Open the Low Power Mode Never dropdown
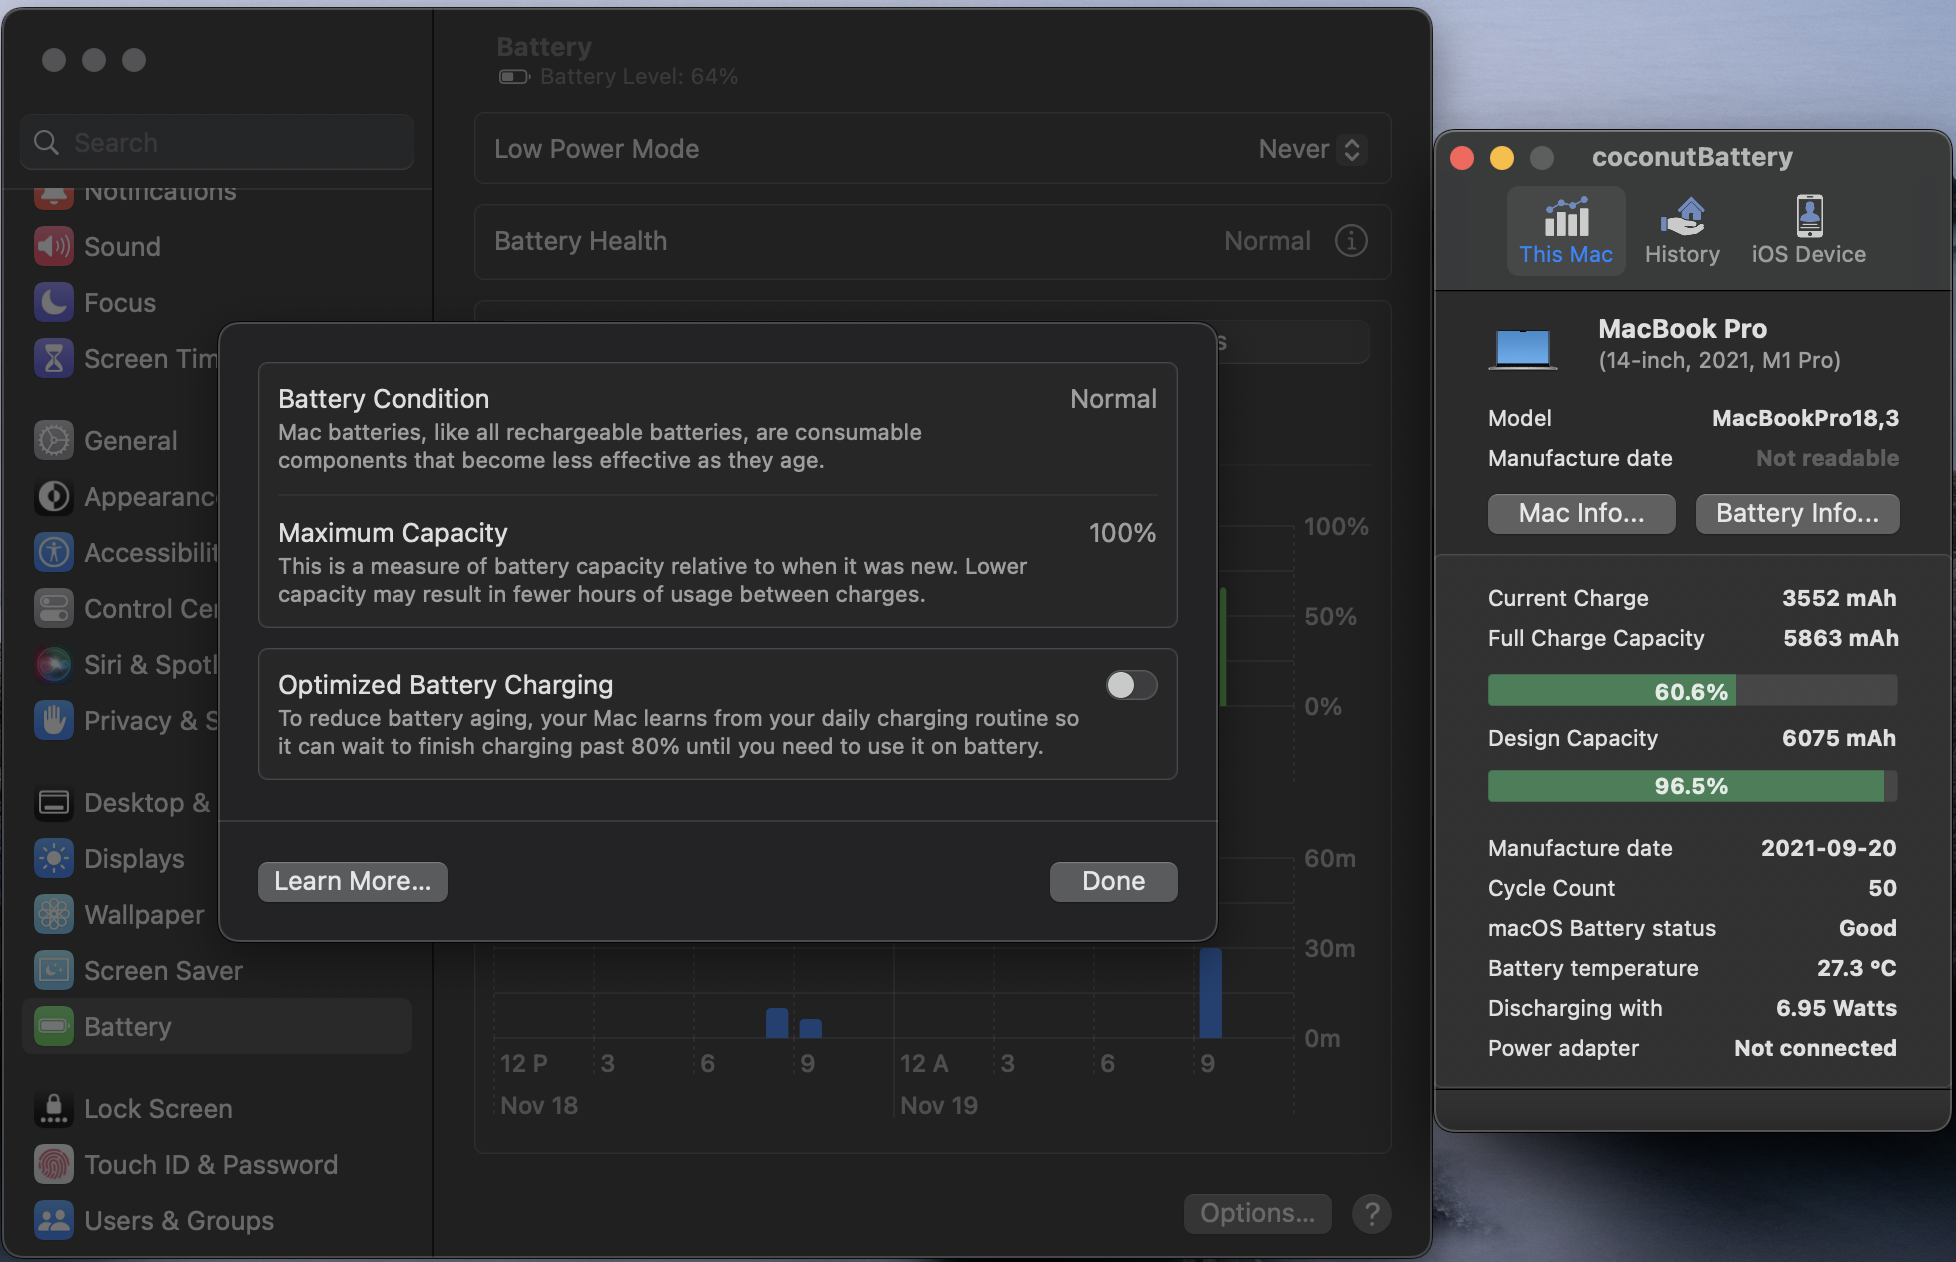This screenshot has height=1262, width=1956. point(1310,149)
